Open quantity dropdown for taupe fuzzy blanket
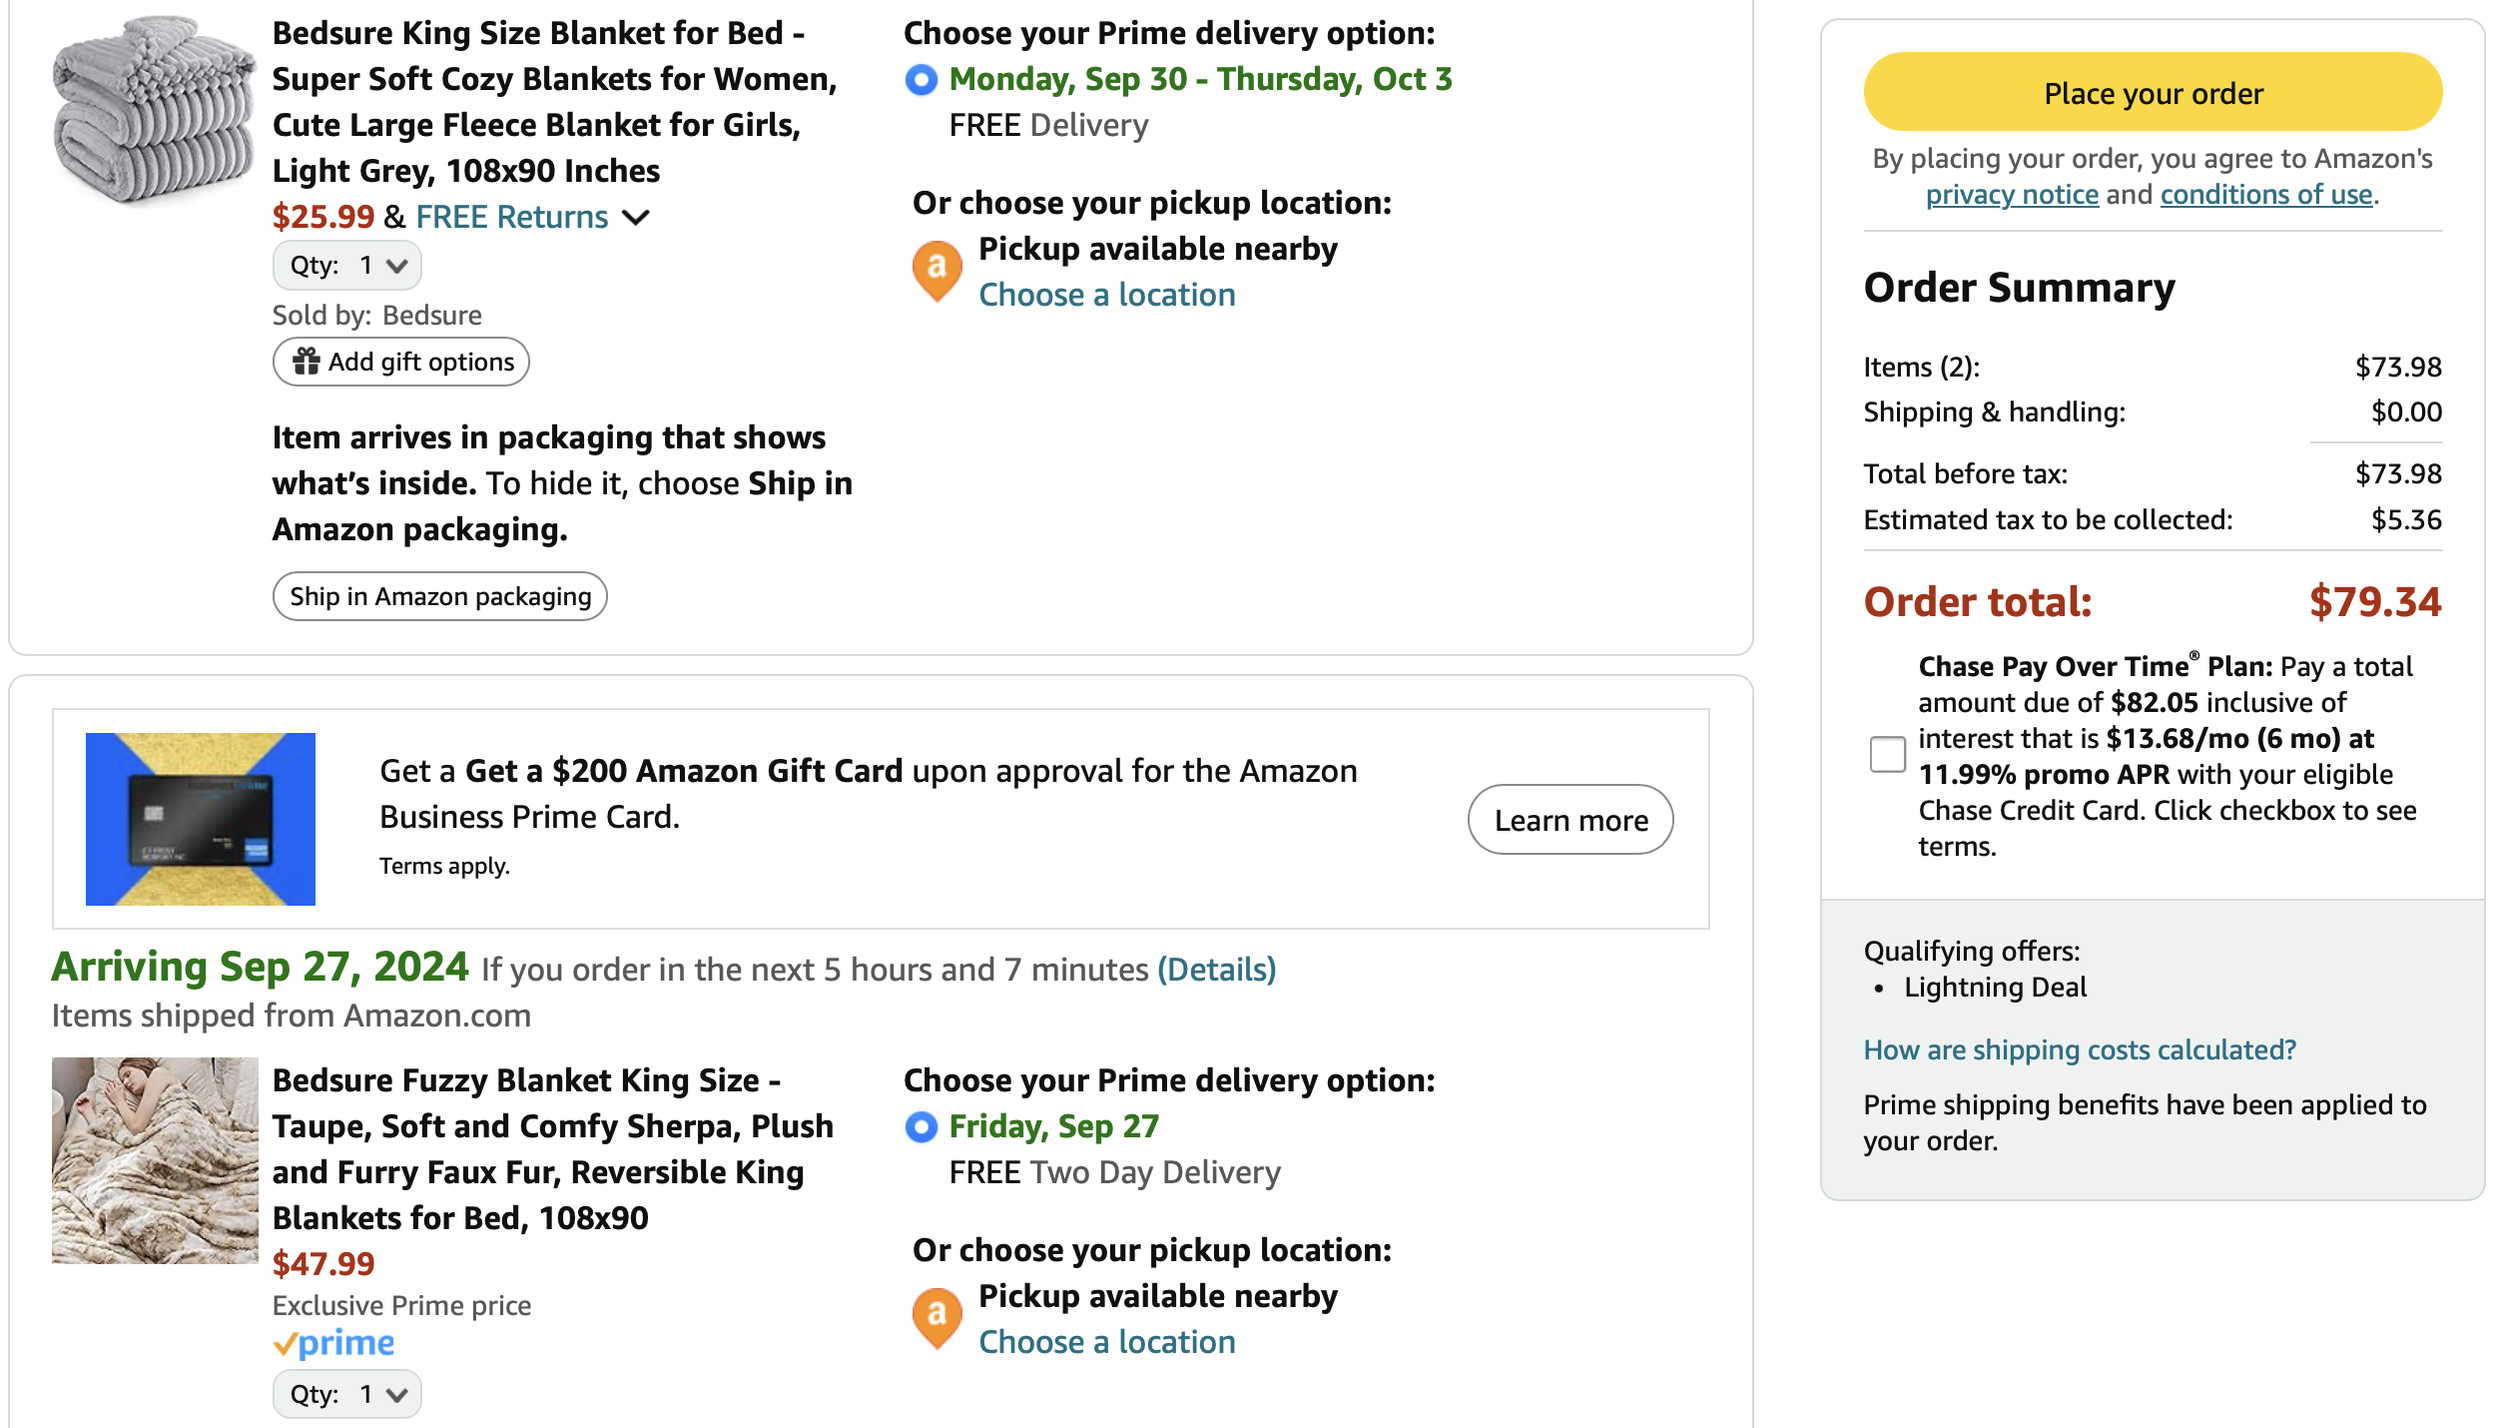 click(x=347, y=1394)
